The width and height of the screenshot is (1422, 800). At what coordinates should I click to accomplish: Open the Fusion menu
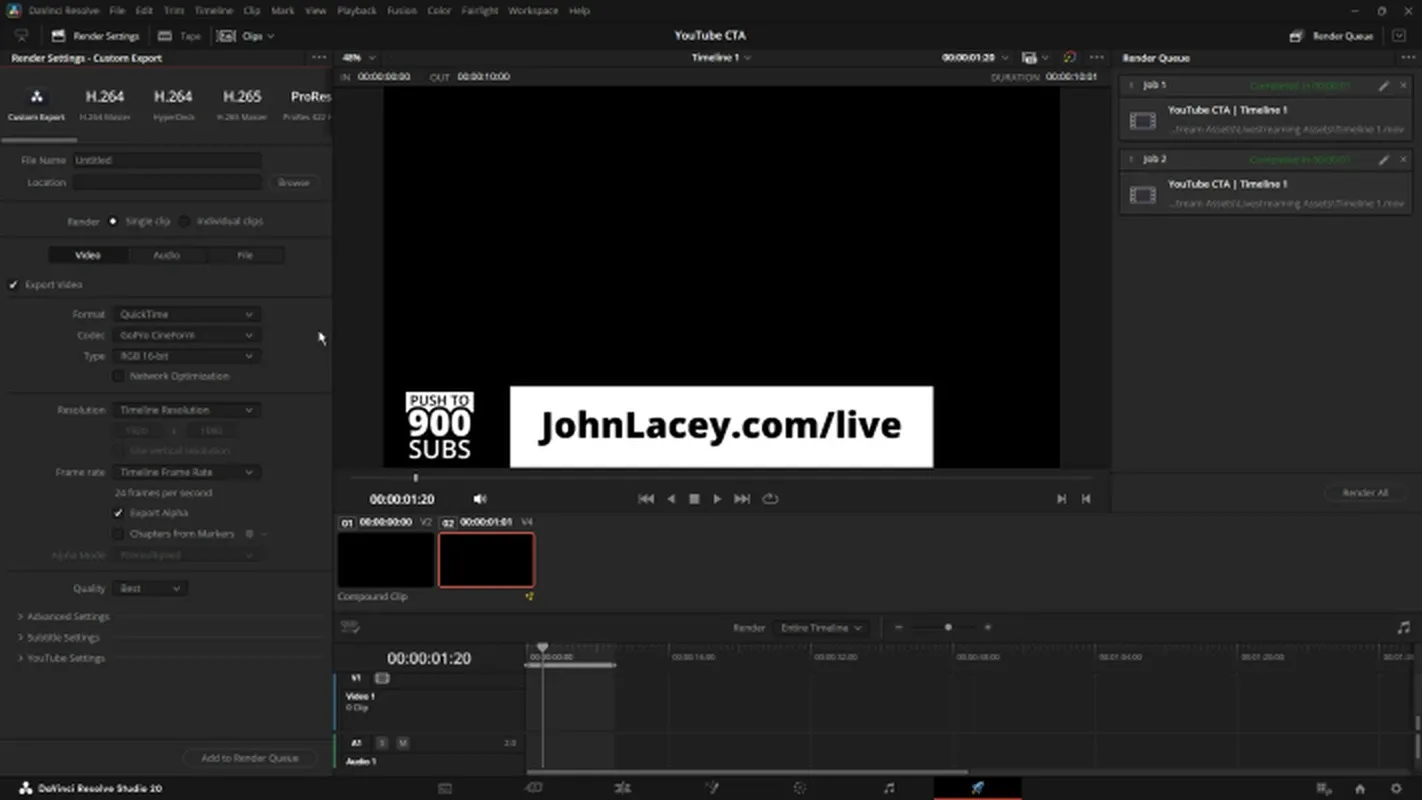402,10
